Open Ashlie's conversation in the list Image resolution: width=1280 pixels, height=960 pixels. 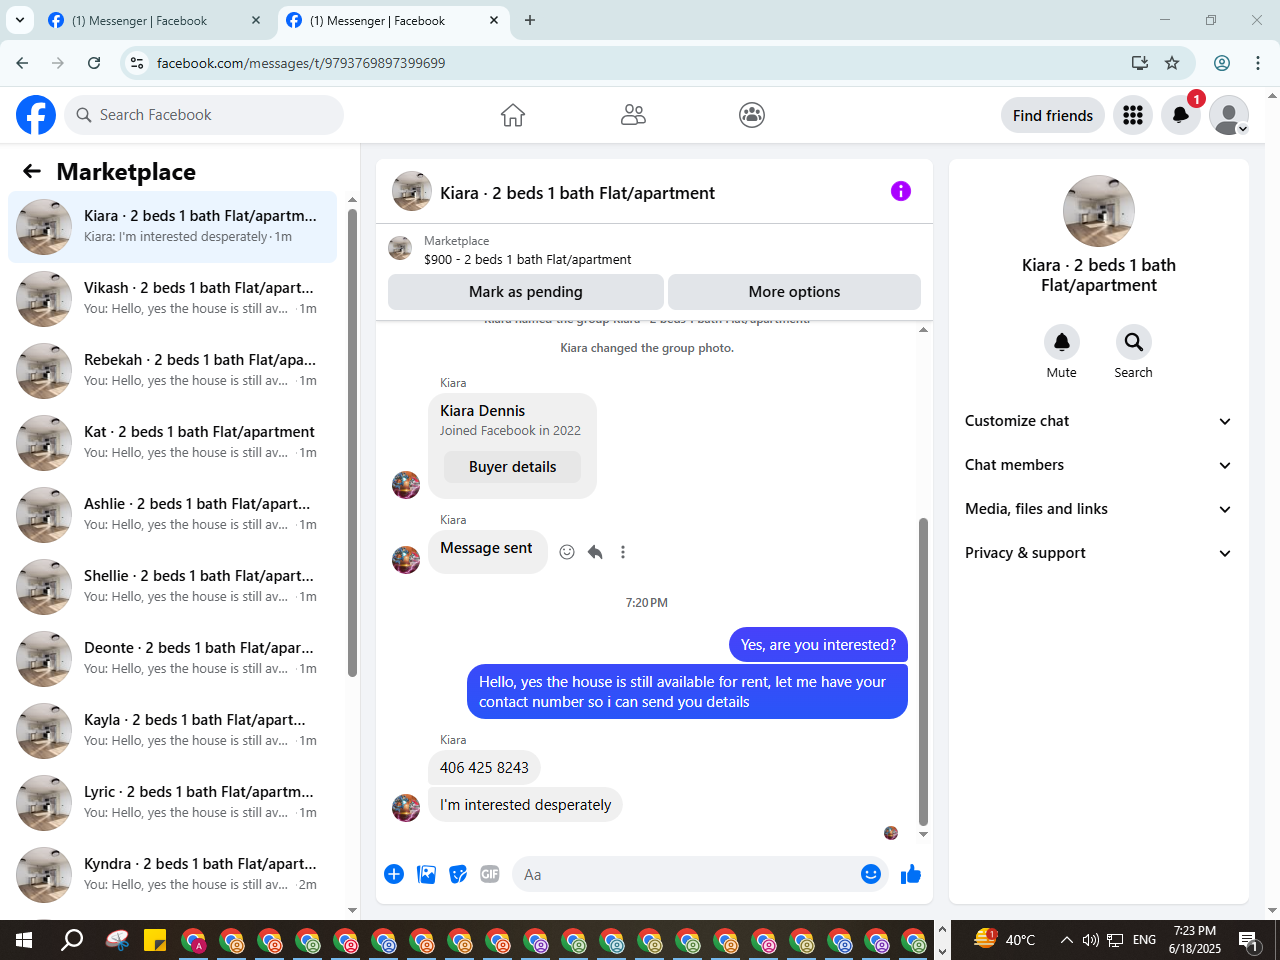coord(172,515)
